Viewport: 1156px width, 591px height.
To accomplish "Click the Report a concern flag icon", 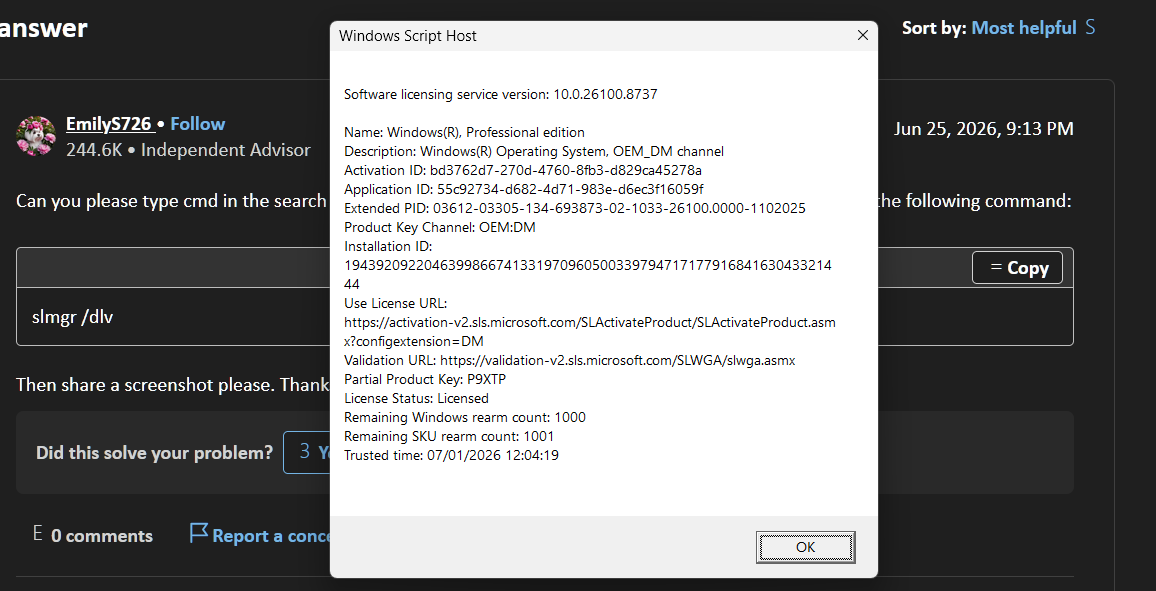I will click(x=198, y=533).
